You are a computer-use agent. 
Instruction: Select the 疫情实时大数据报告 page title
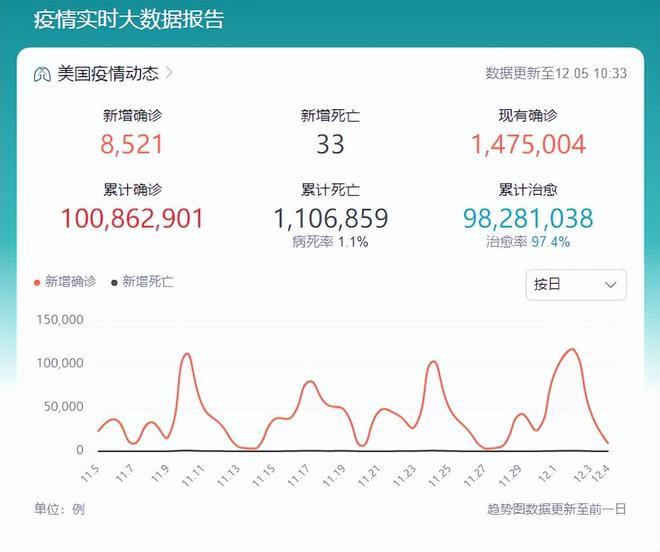tap(129, 20)
